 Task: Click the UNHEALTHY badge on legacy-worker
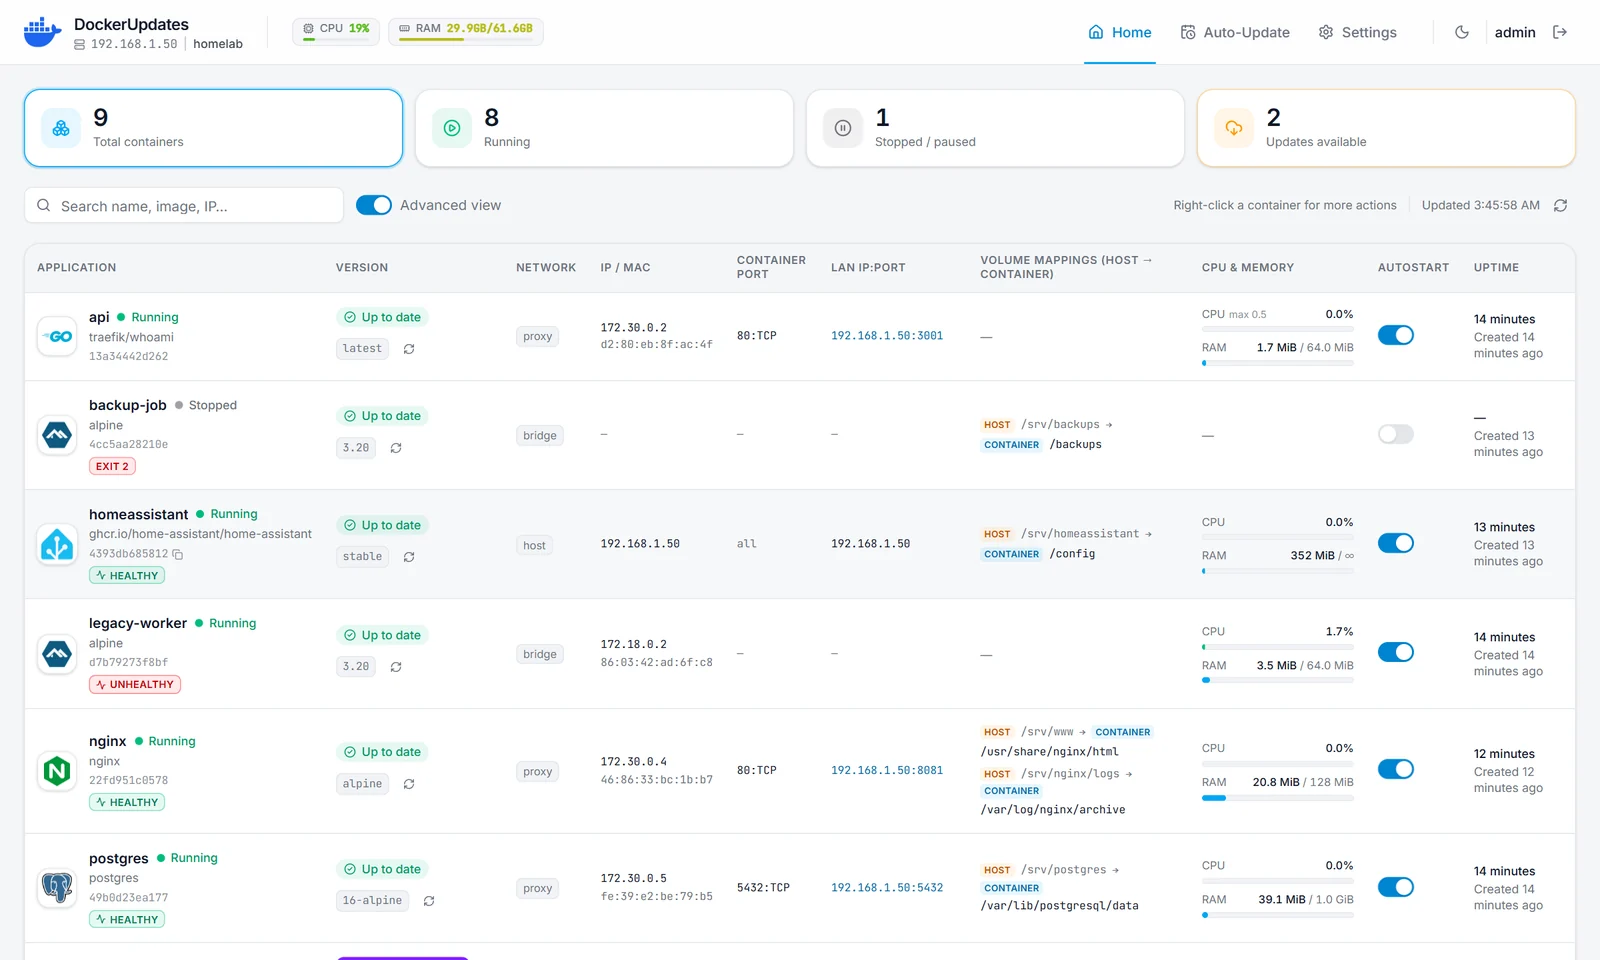pos(135,684)
